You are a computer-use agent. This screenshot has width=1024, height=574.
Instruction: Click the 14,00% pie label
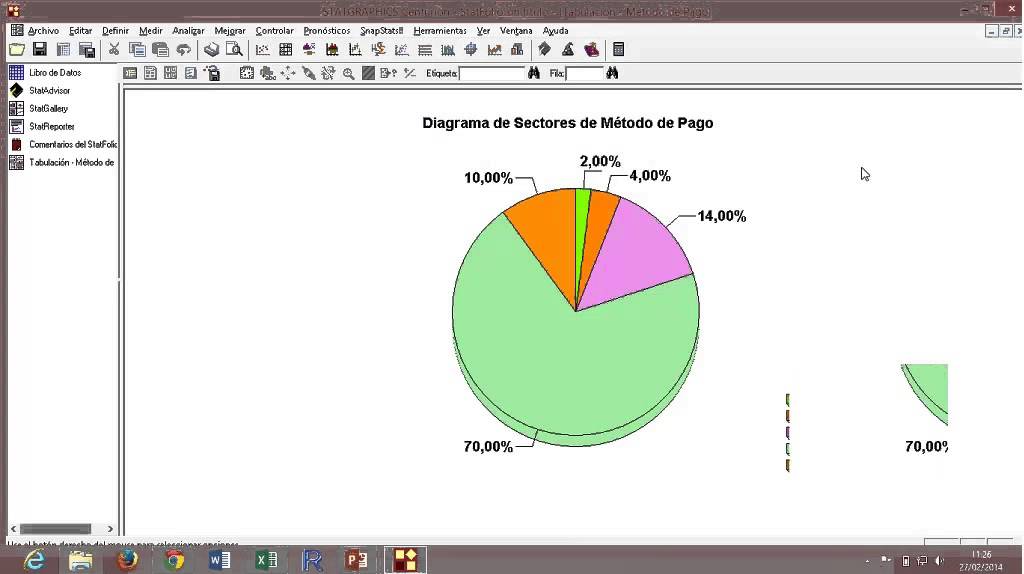(722, 216)
